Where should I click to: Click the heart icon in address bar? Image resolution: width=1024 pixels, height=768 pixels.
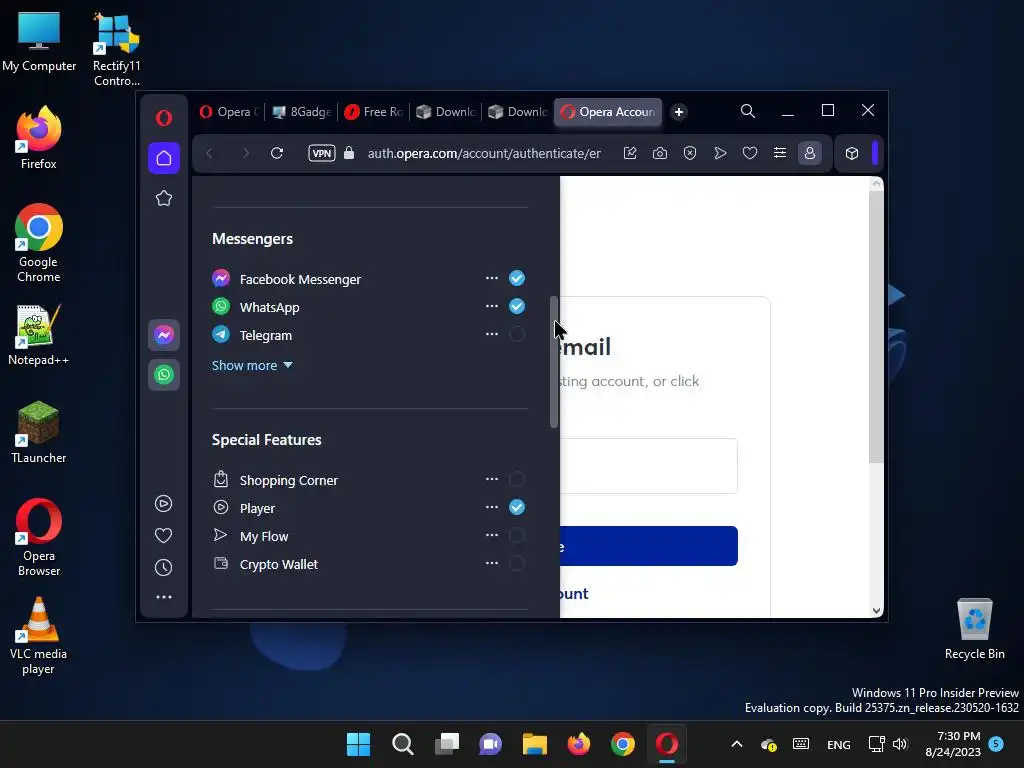coord(750,153)
